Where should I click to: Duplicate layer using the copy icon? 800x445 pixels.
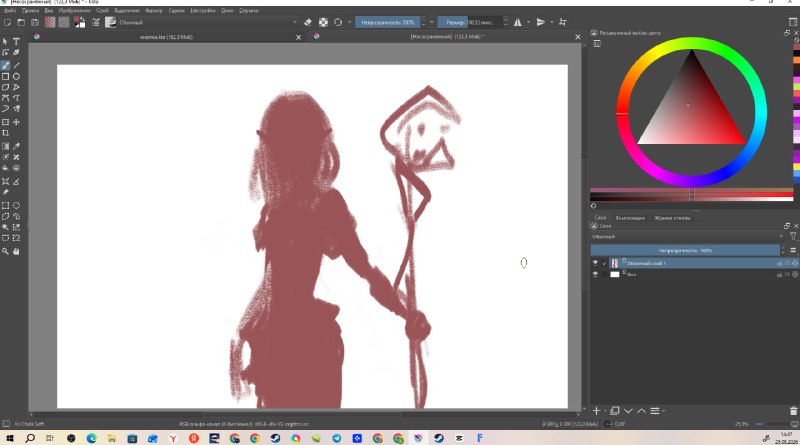coord(615,411)
